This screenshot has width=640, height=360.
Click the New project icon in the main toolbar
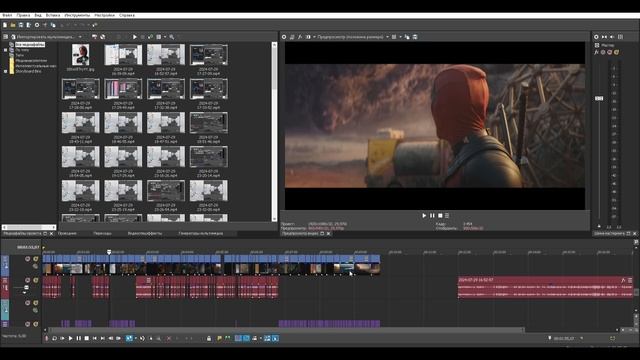point(5,25)
